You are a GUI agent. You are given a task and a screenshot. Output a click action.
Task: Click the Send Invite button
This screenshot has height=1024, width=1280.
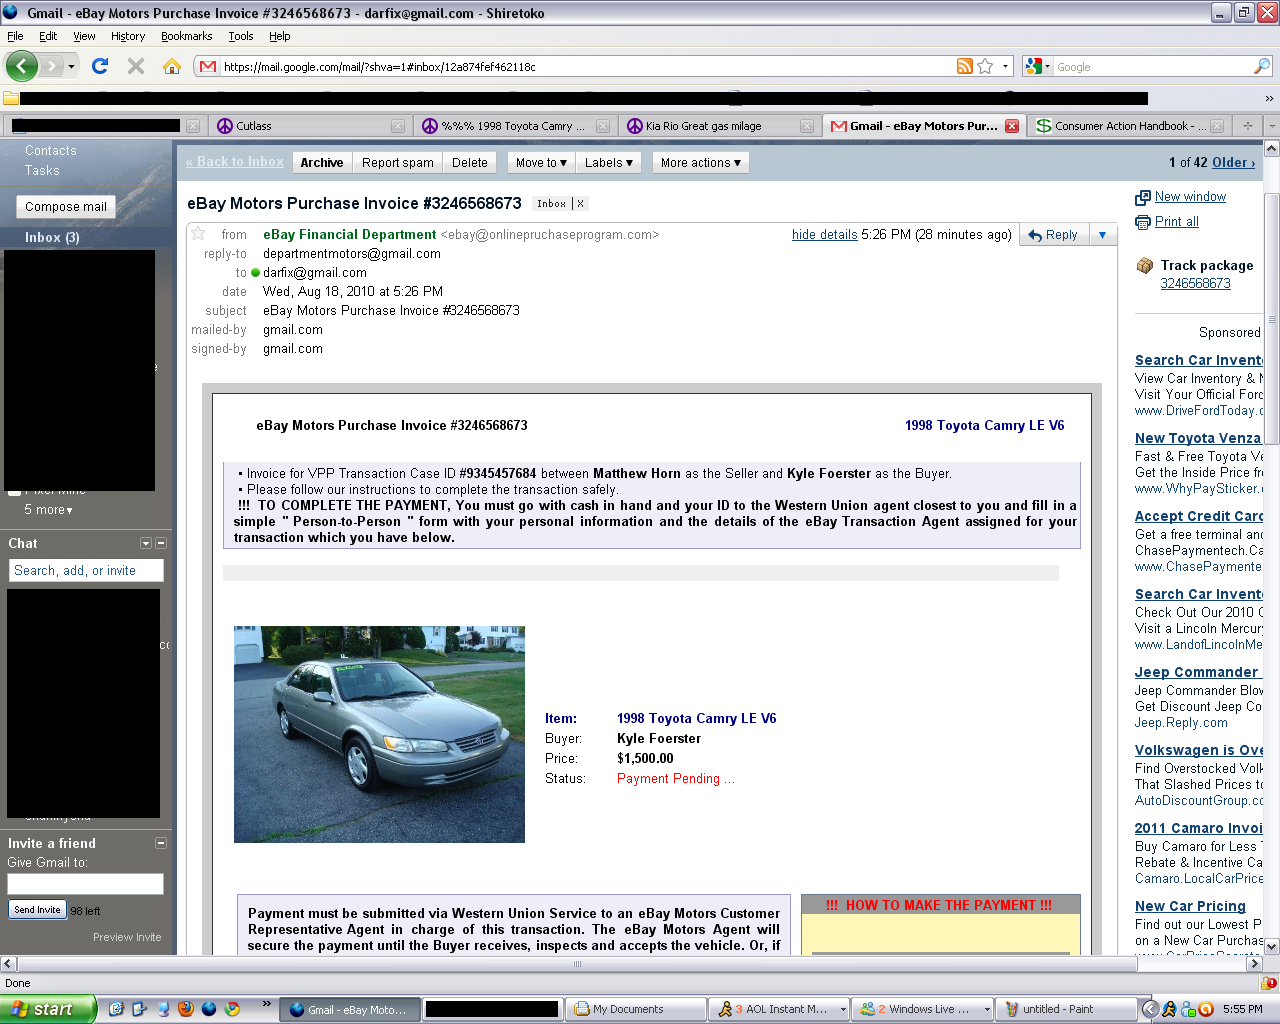[37, 909]
